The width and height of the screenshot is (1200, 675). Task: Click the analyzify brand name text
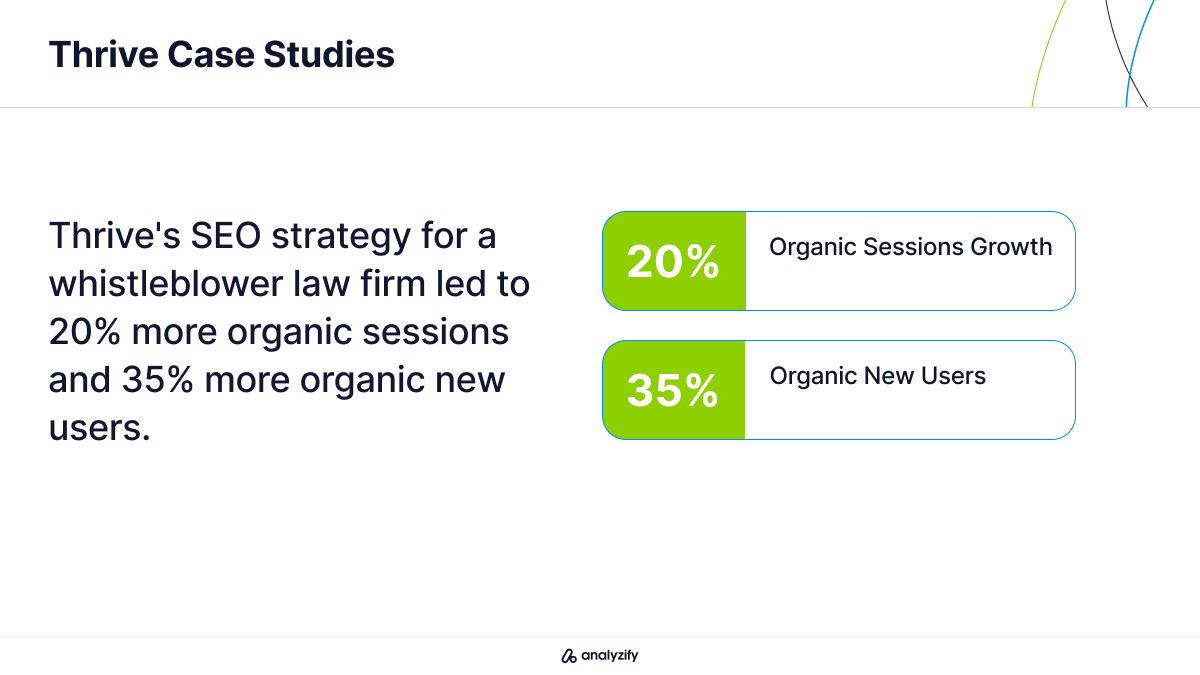(x=609, y=656)
